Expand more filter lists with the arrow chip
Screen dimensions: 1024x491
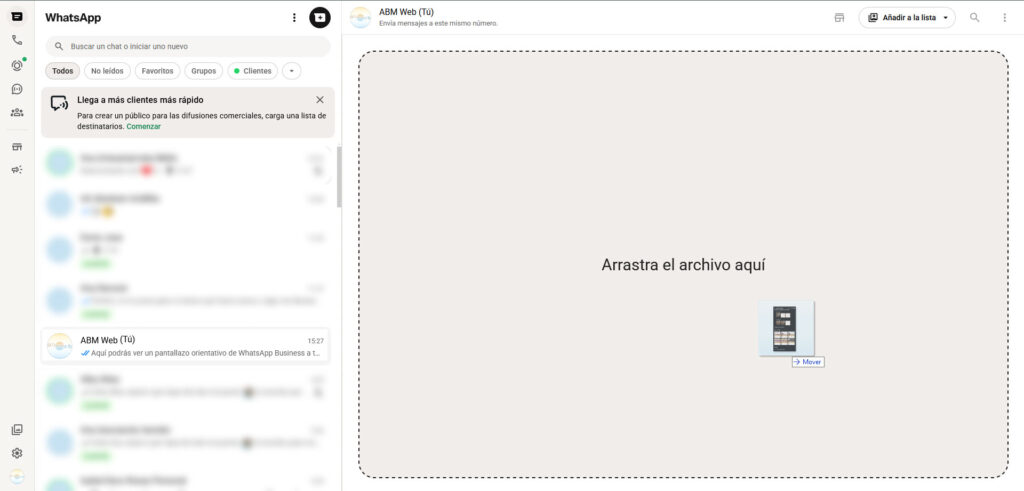click(292, 71)
